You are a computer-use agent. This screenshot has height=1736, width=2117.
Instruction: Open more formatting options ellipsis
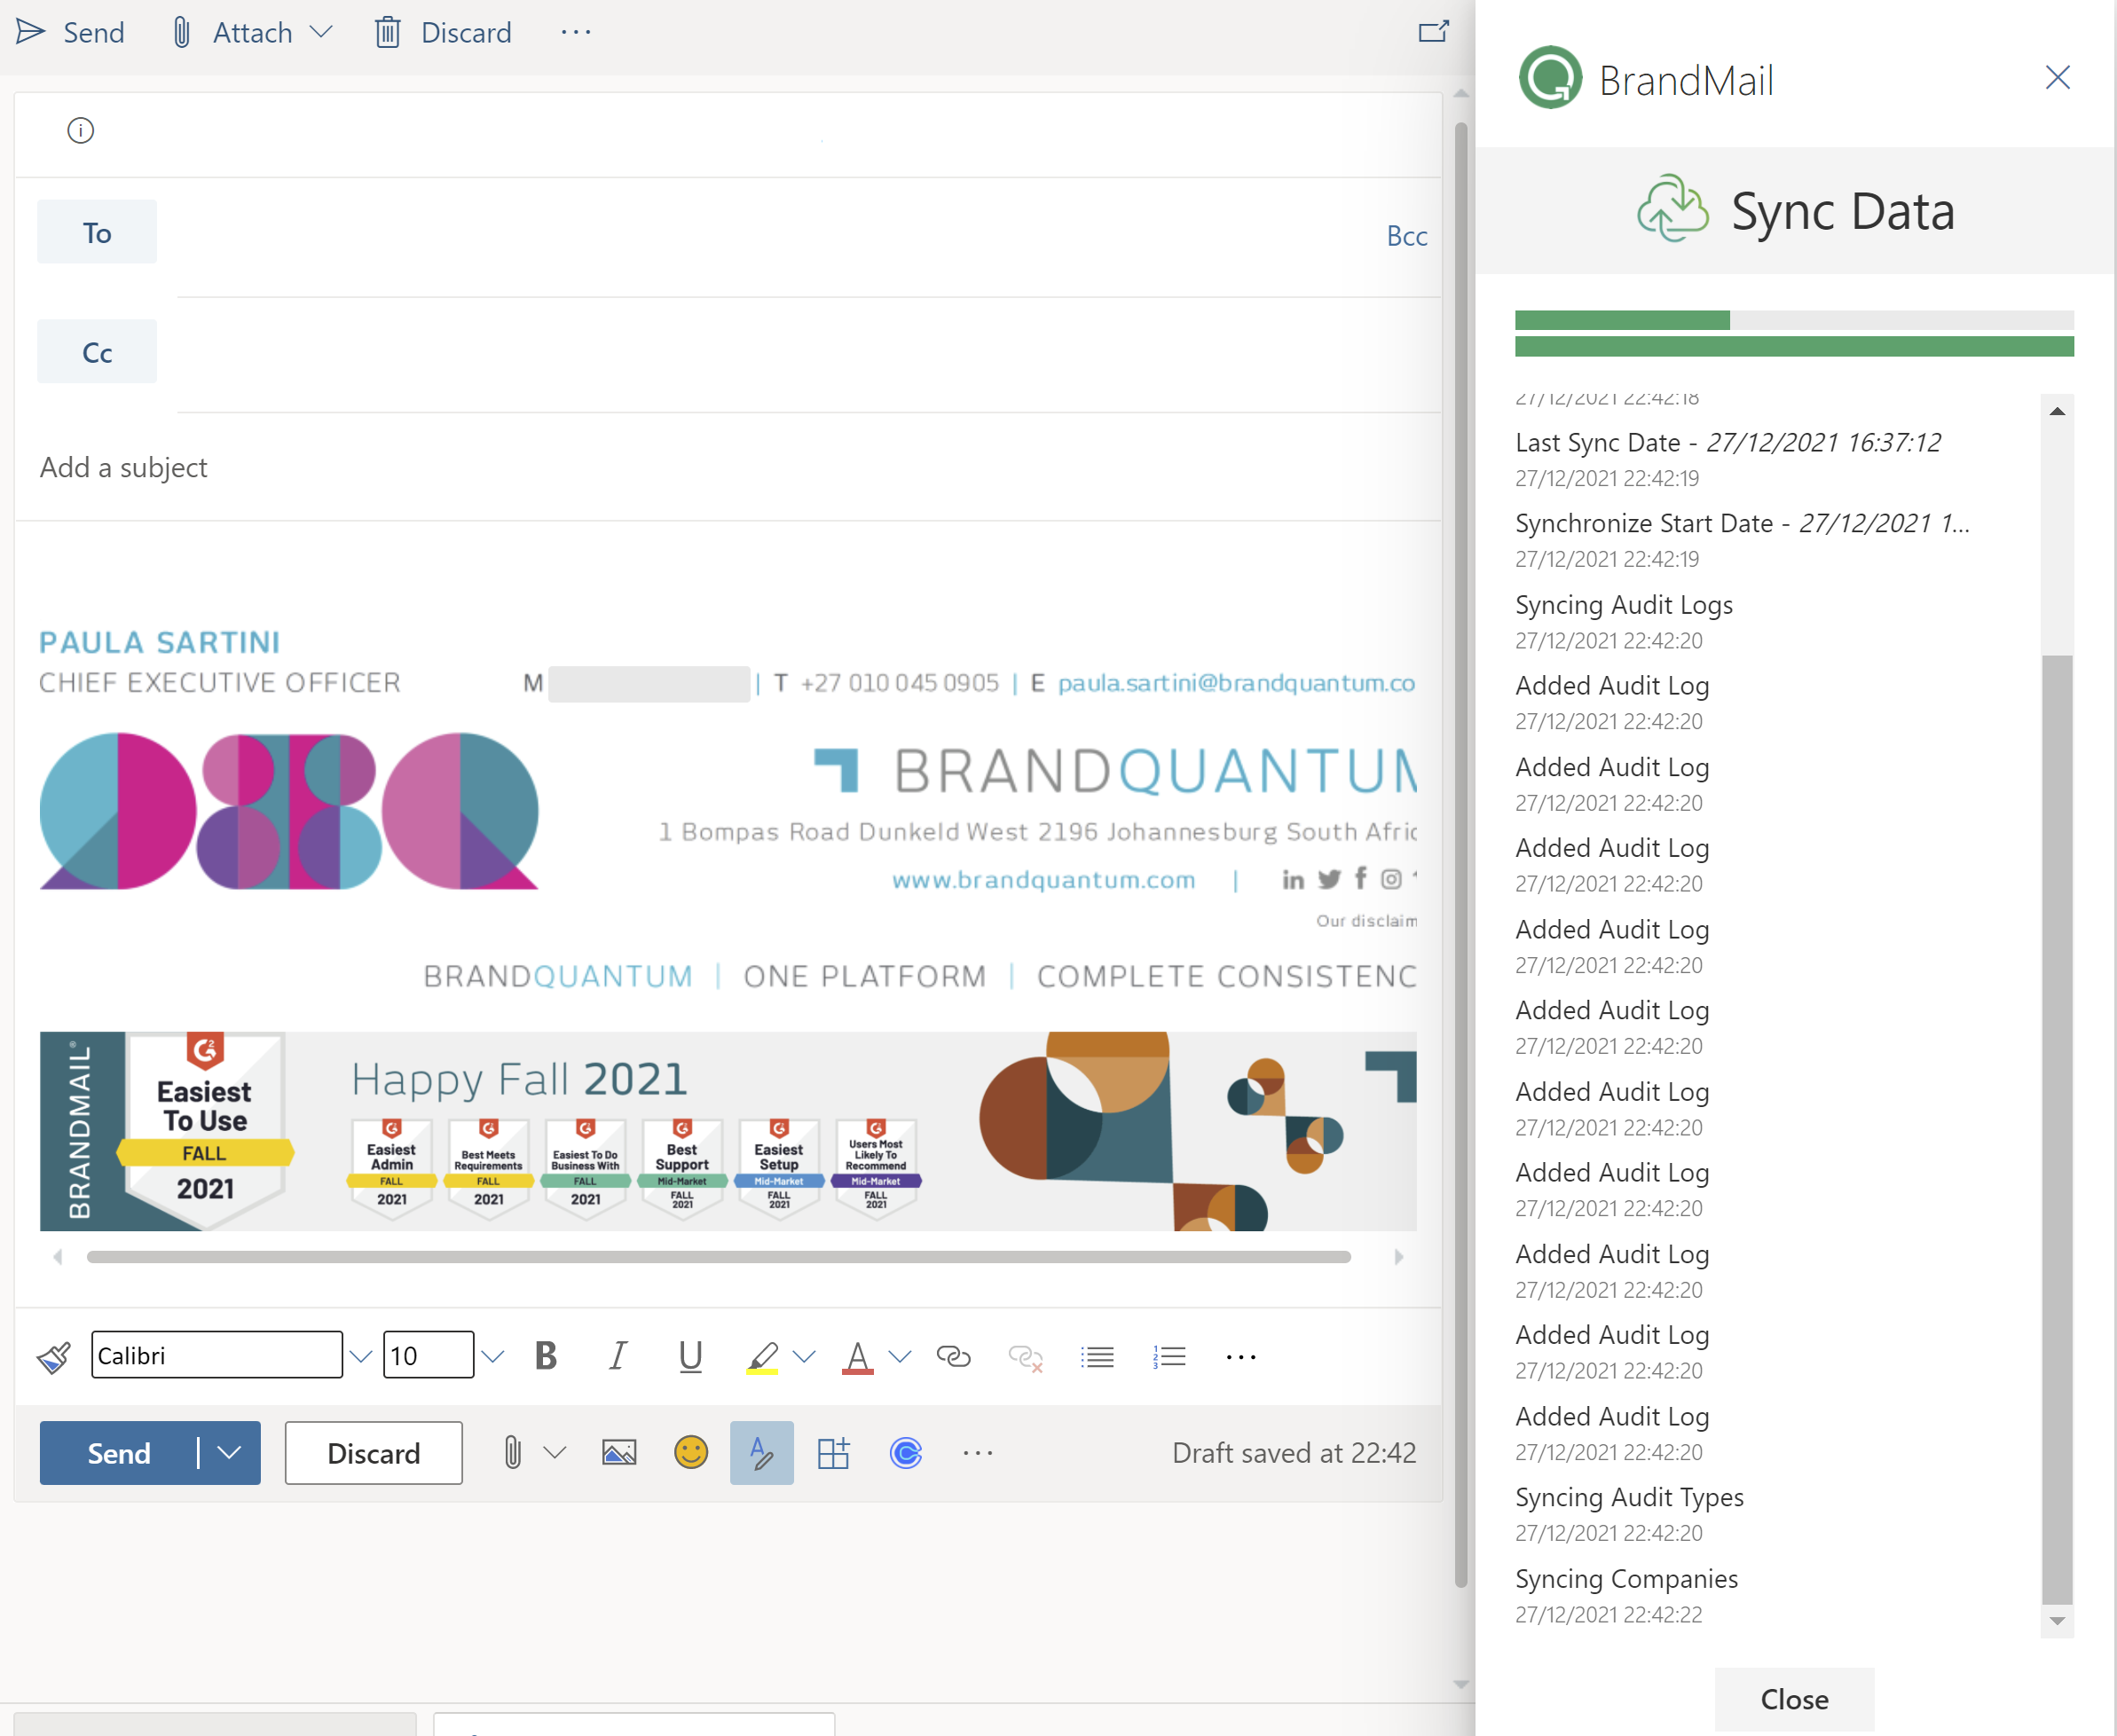click(1241, 1357)
